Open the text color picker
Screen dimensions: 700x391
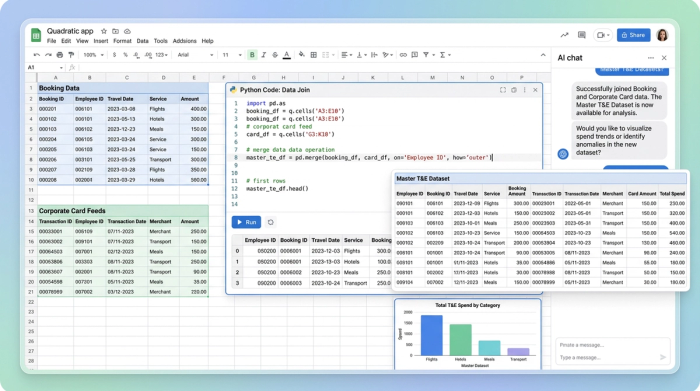coord(287,55)
